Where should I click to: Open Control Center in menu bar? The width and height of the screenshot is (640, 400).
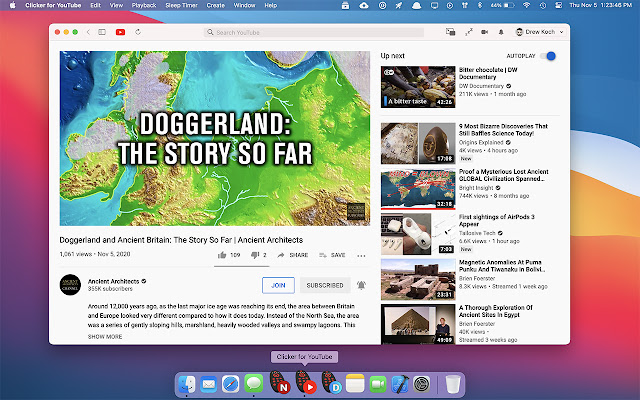pos(558,5)
